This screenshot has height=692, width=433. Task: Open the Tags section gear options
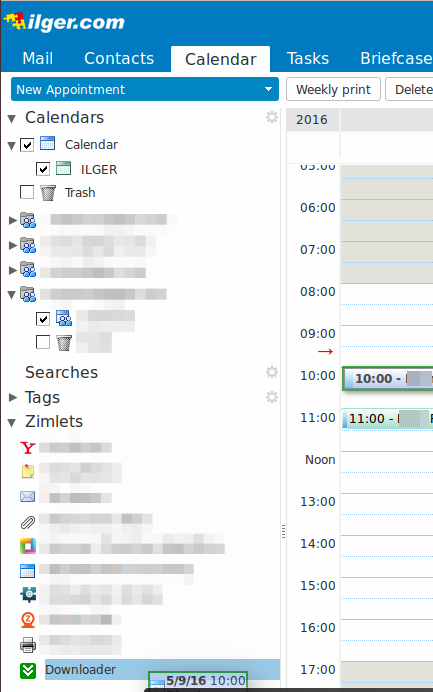pos(272,397)
